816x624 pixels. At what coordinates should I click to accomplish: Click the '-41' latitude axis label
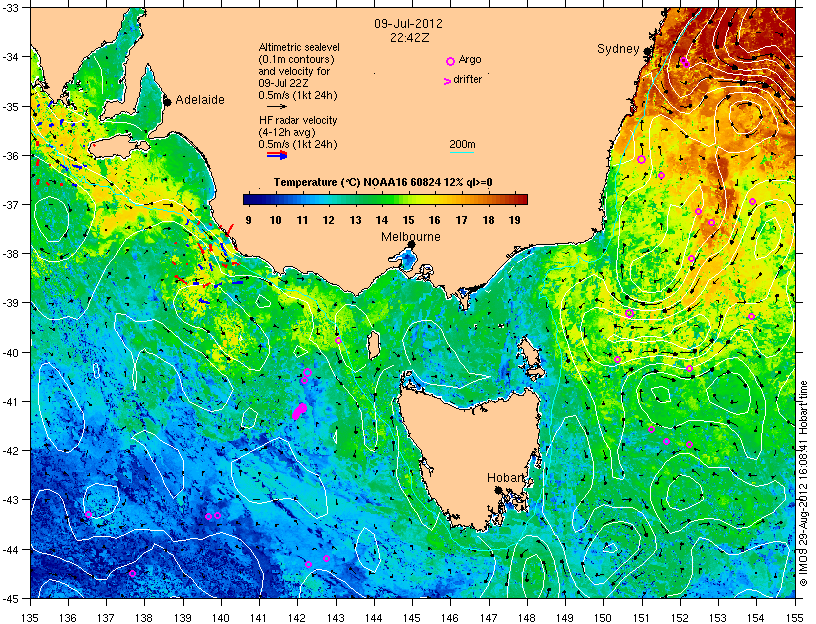coord(11,402)
